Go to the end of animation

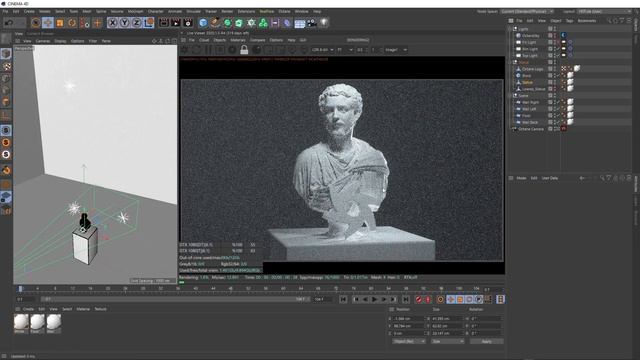coord(406,300)
